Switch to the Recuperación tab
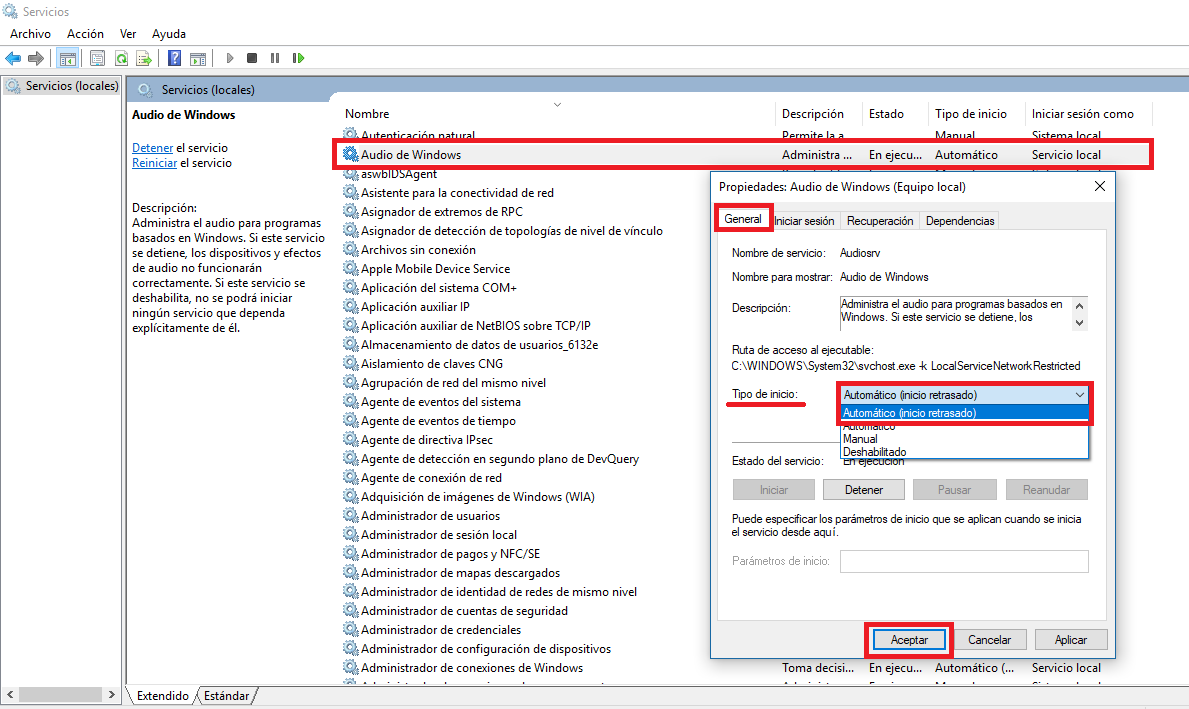The height and width of the screenshot is (709, 1189). click(880, 221)
